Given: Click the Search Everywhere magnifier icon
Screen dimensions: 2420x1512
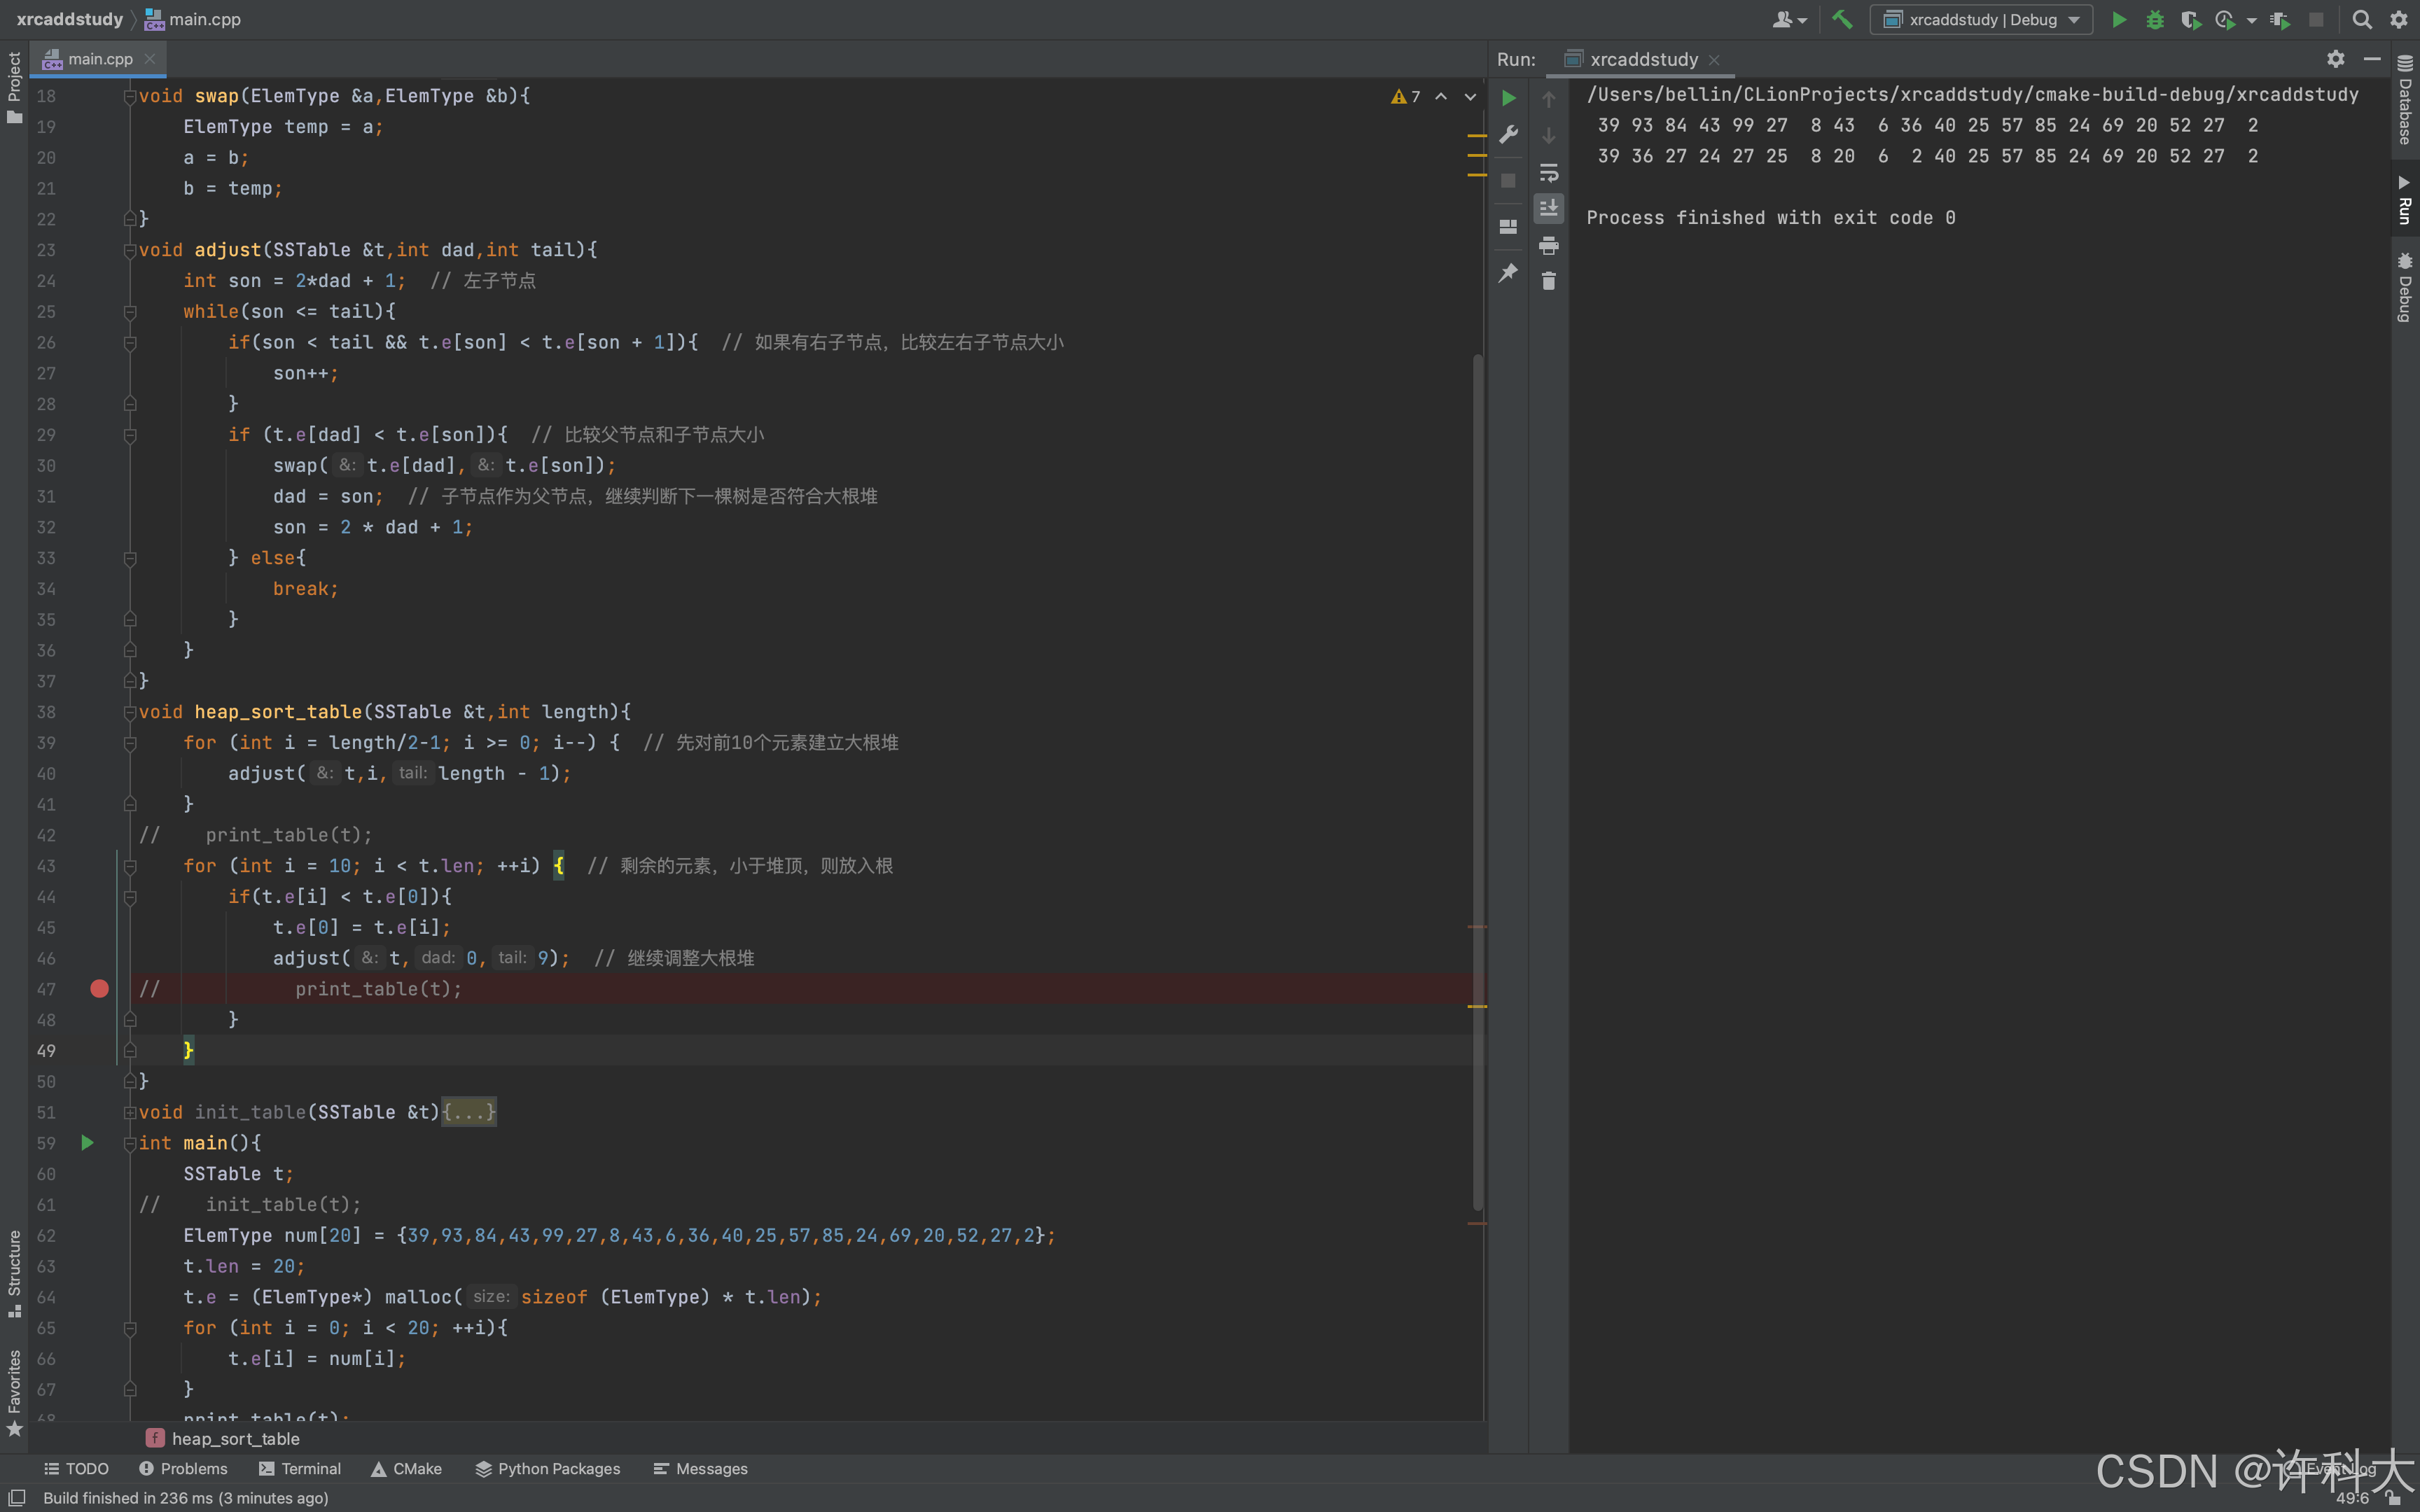Looking at the screenshot, I should click(x=2362, y=19).
